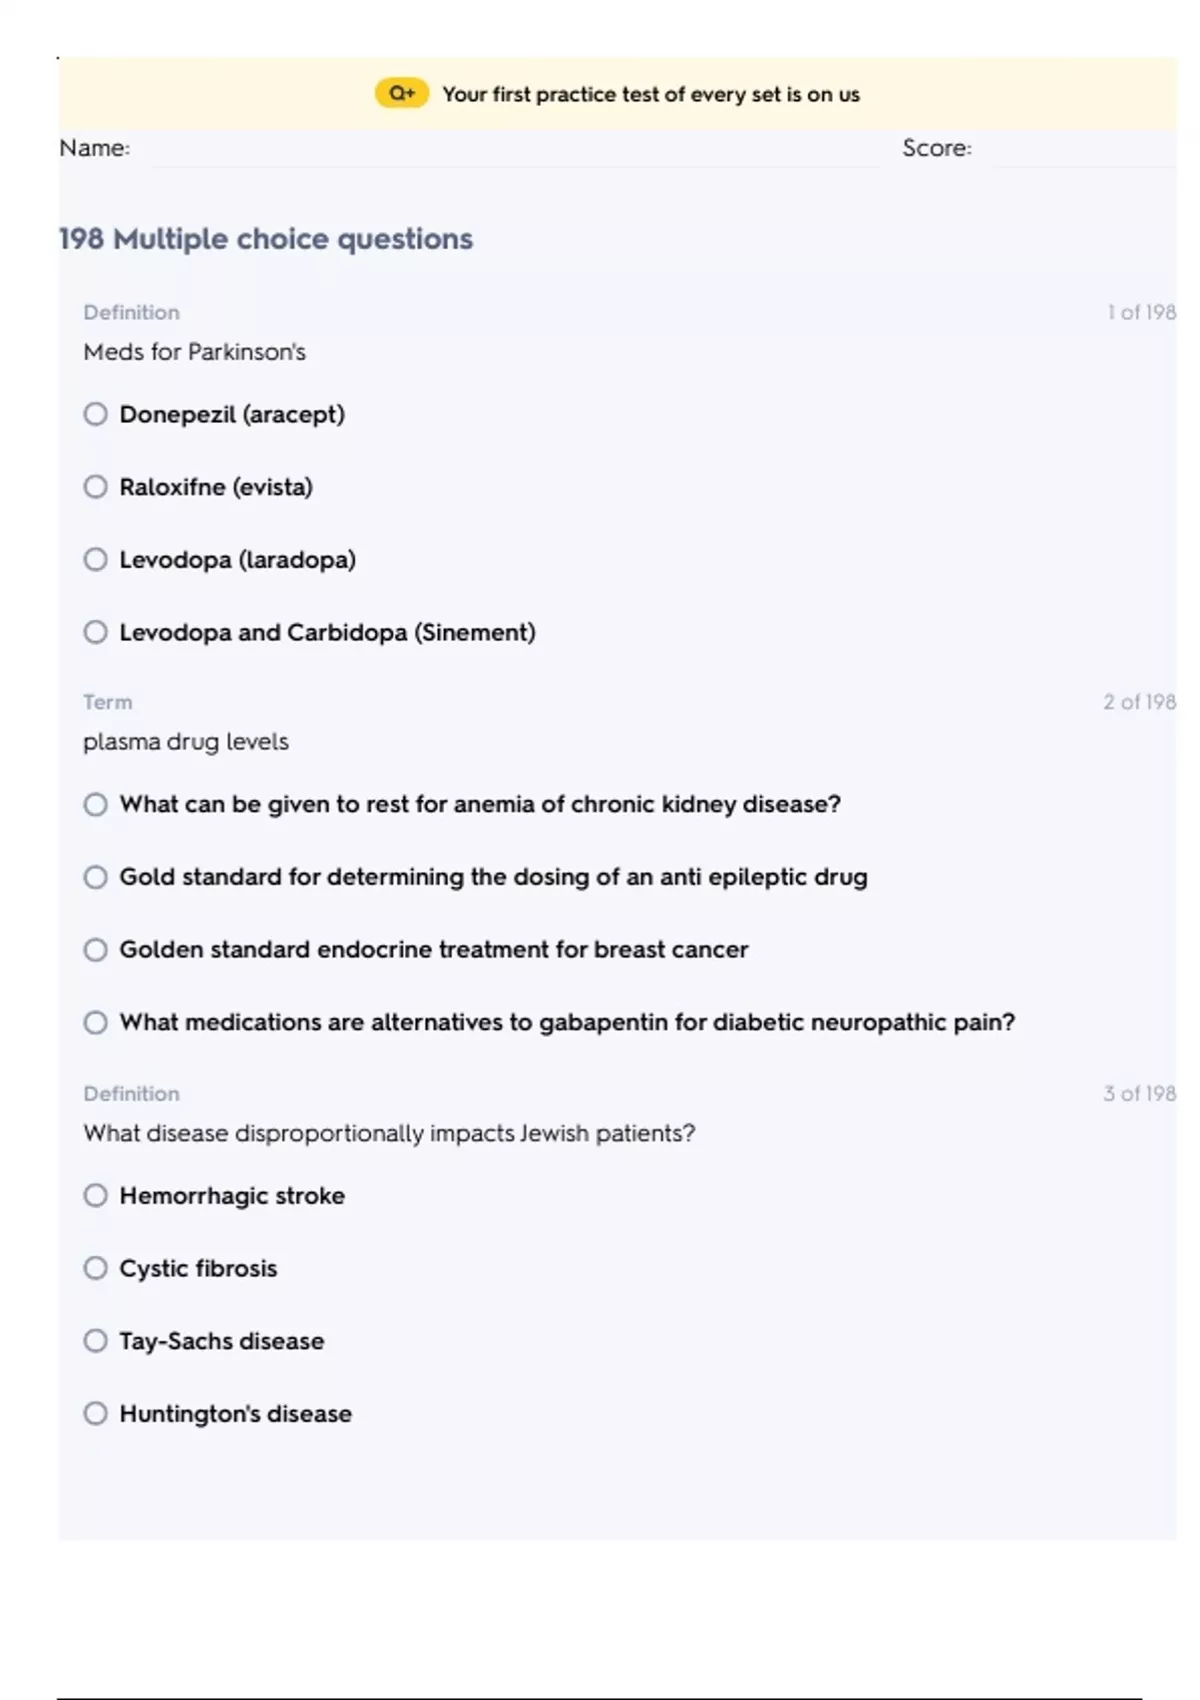The width and height of the screenshot is (1200, 1700).
Task: Click the Q+ badge icon in banner
Action: tap(401, 94)
